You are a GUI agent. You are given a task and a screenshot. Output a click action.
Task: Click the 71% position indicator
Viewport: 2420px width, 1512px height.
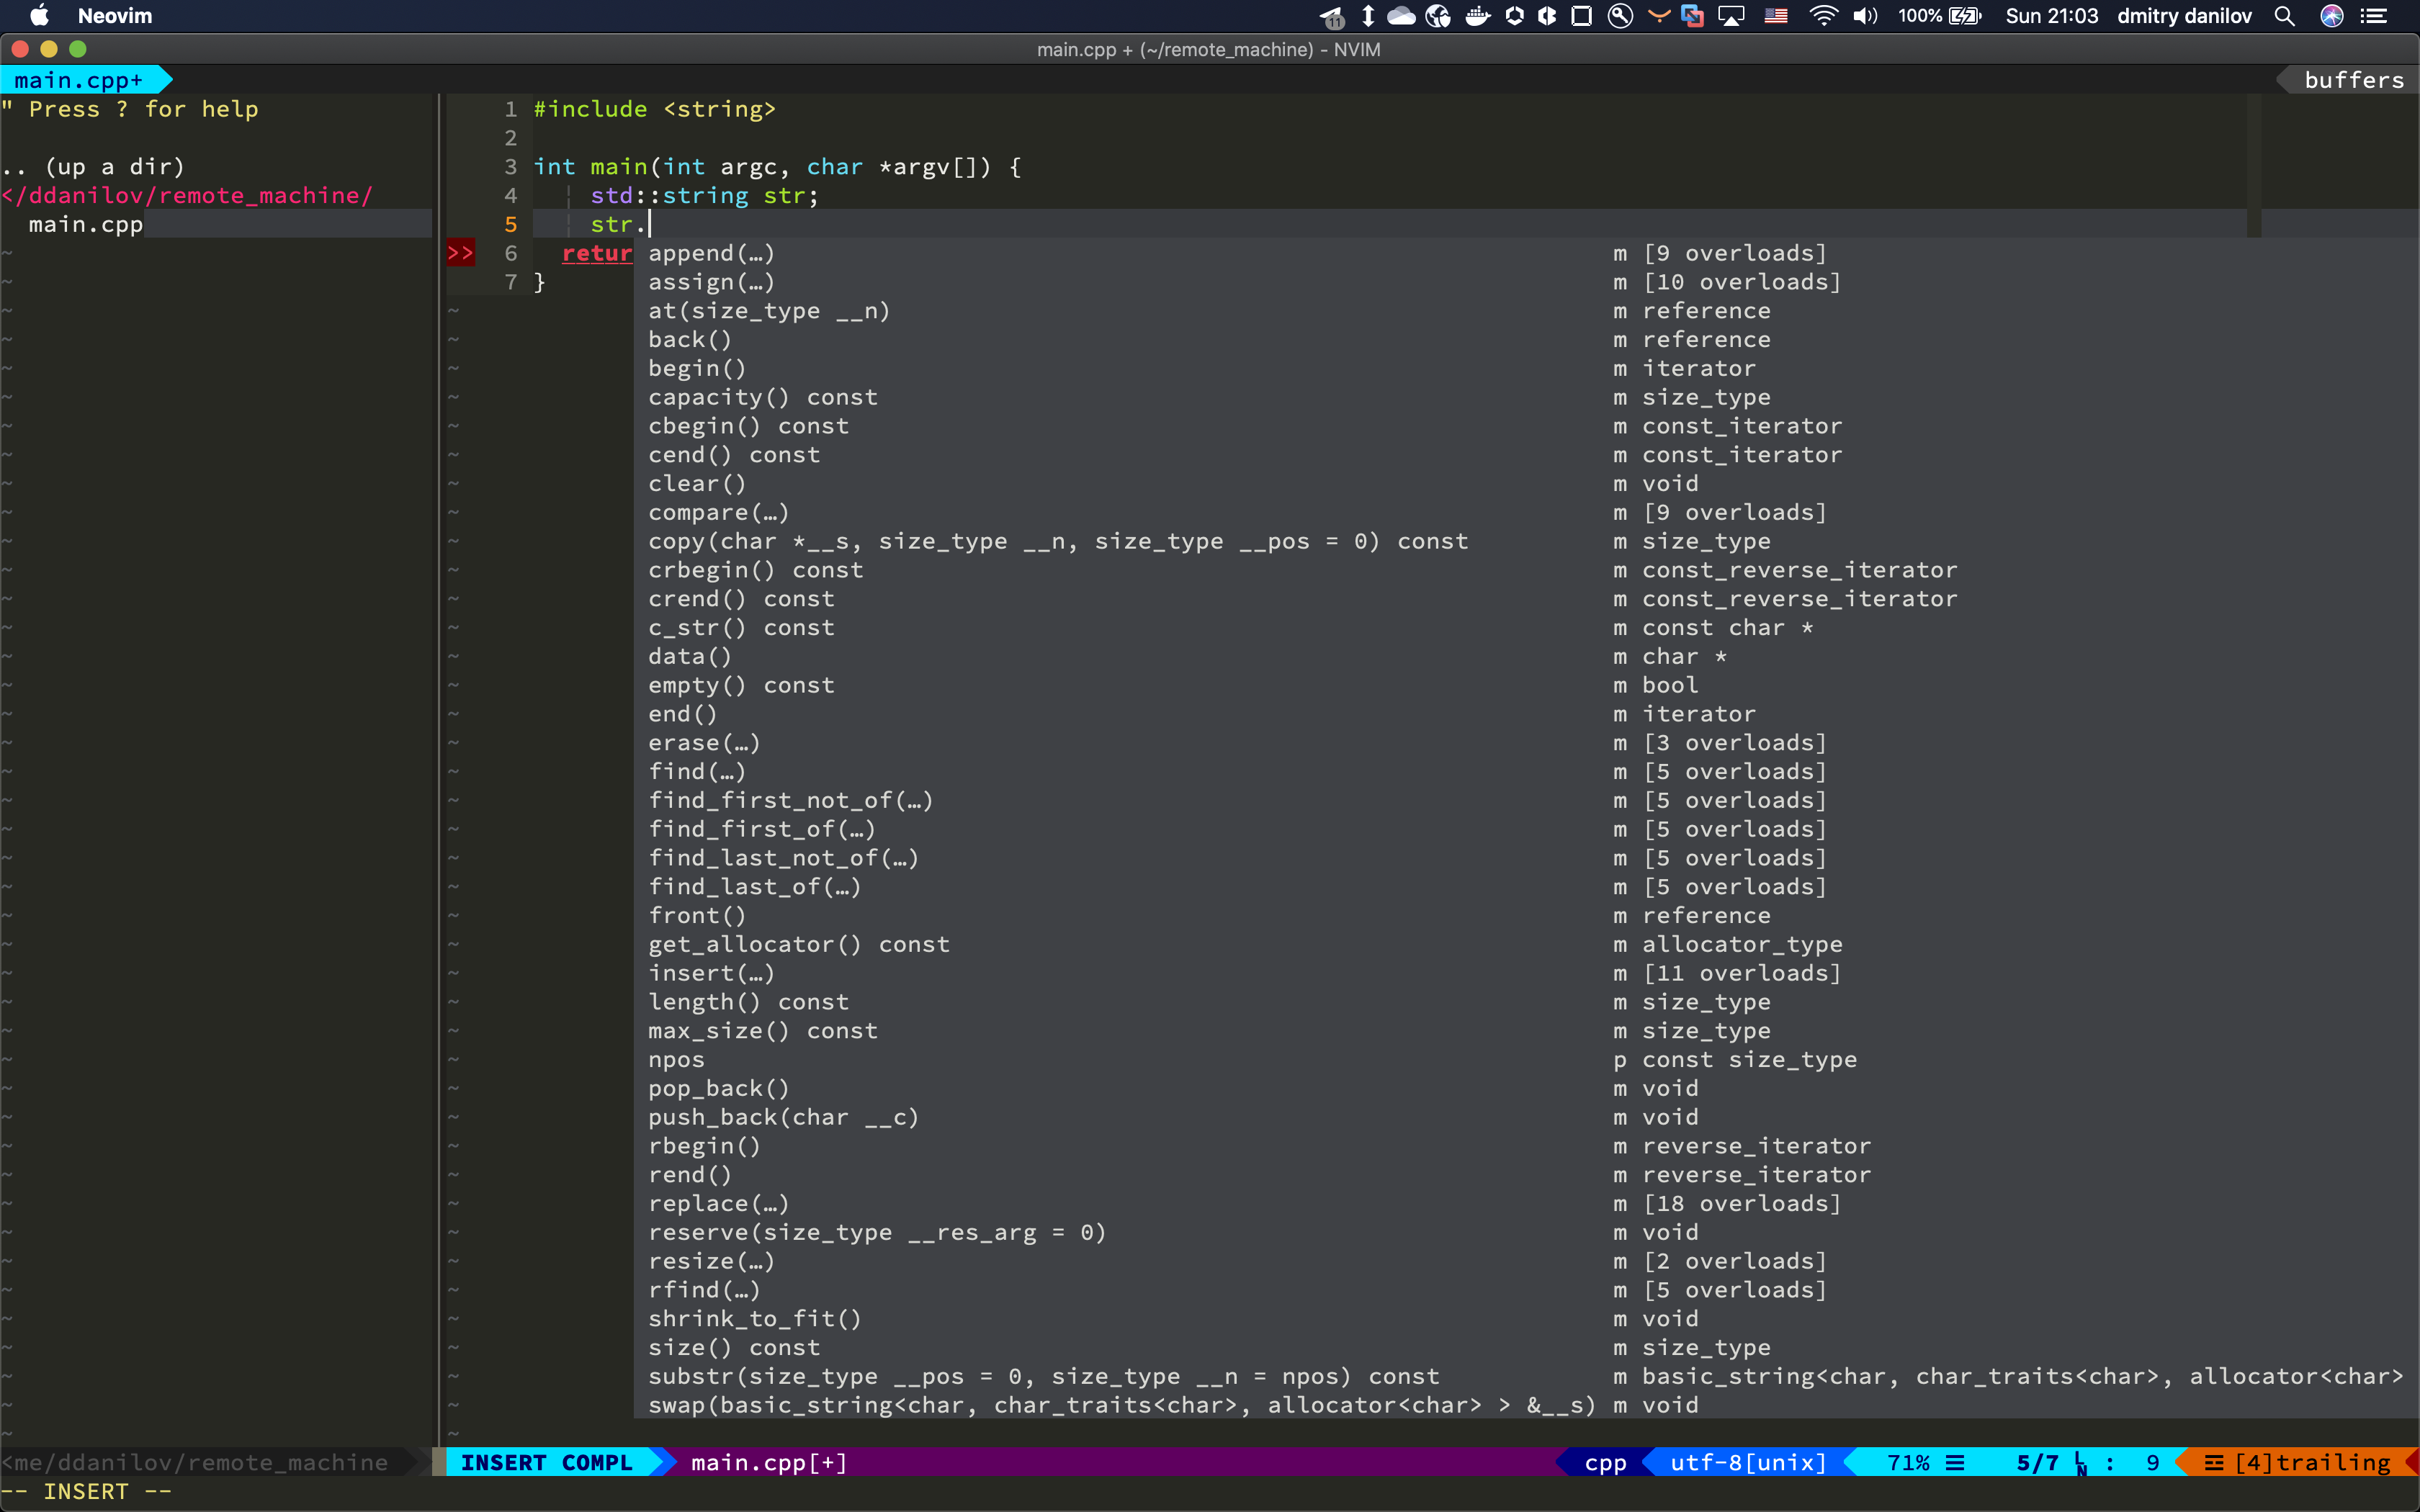pos(1909,1462)
